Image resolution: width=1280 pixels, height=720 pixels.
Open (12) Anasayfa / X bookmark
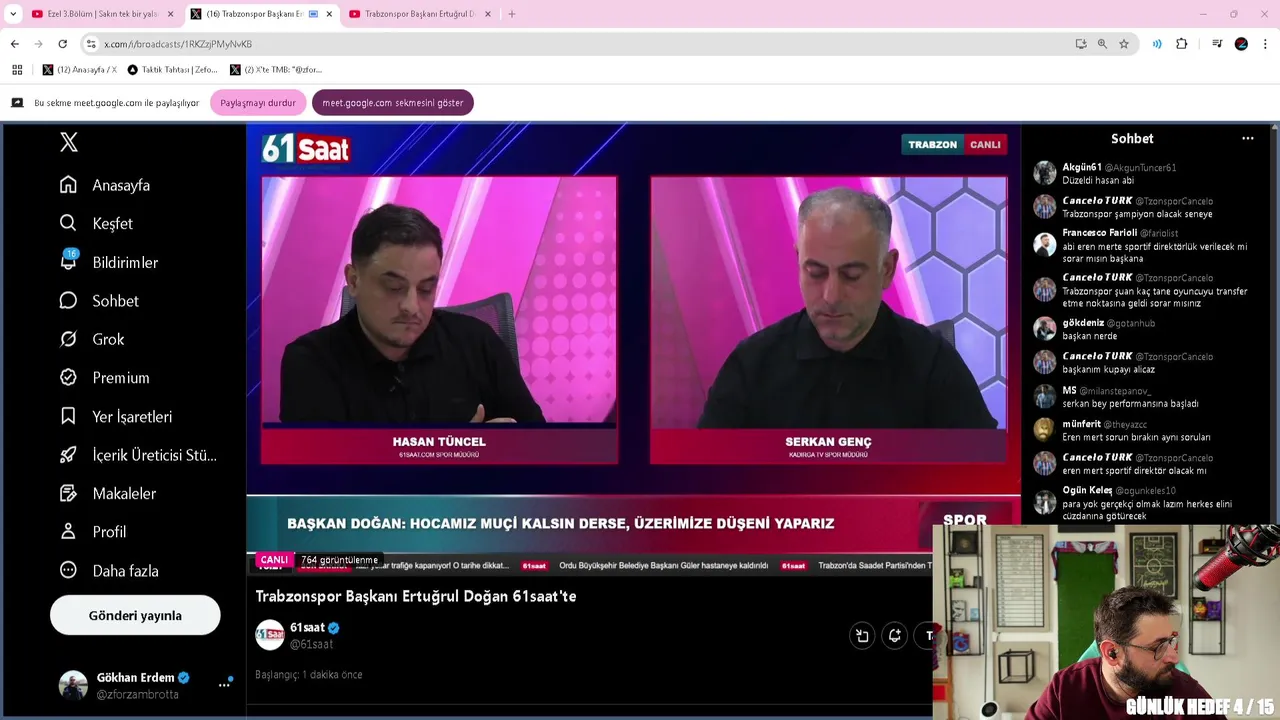pos(80,70)
